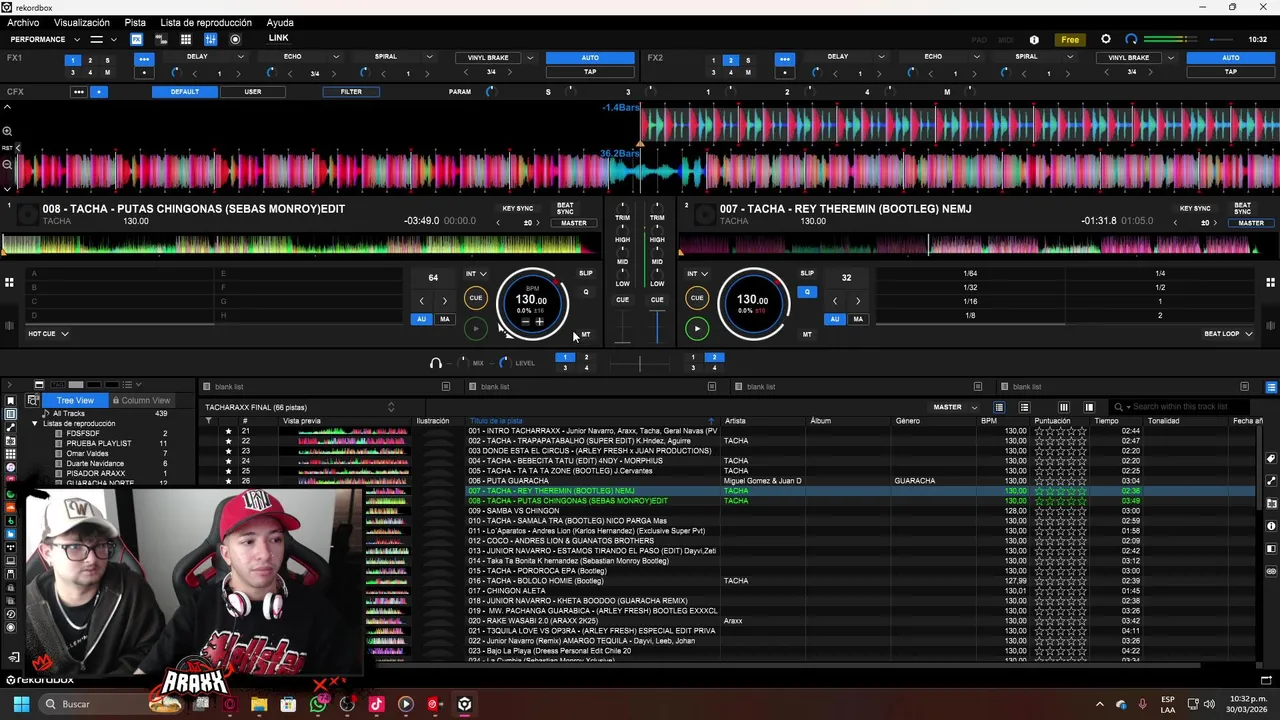Open the Lista de reproducción menu
This screenshot has height=720, width=1280.
(x=206, y=23)
